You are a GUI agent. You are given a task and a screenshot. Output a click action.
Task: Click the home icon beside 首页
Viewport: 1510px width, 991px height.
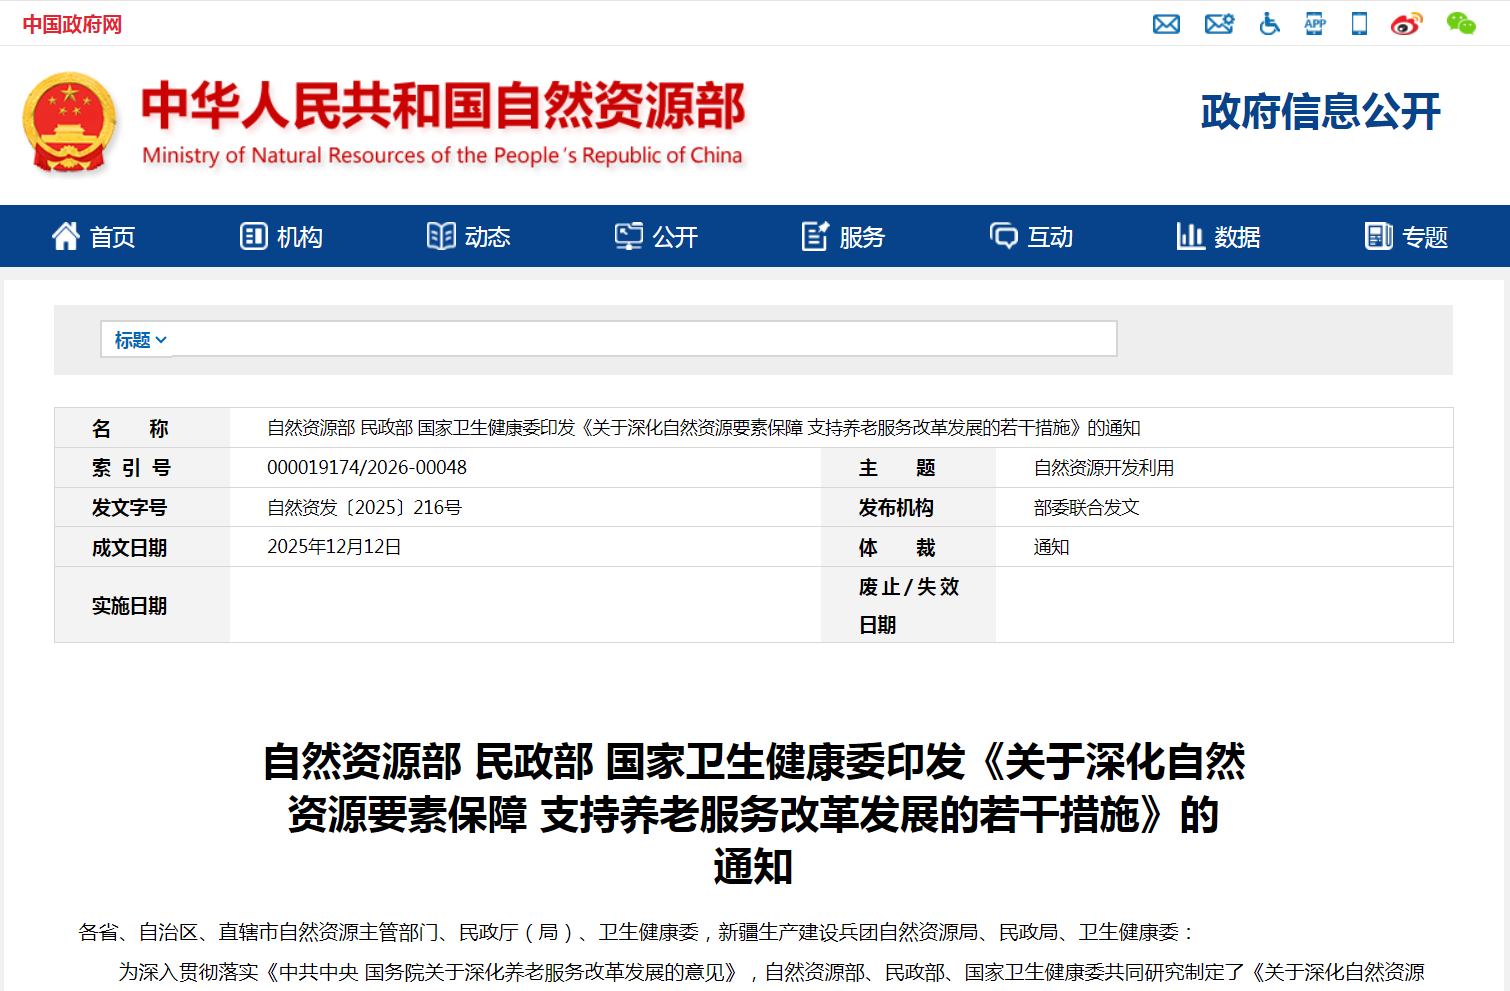(65, 235)
